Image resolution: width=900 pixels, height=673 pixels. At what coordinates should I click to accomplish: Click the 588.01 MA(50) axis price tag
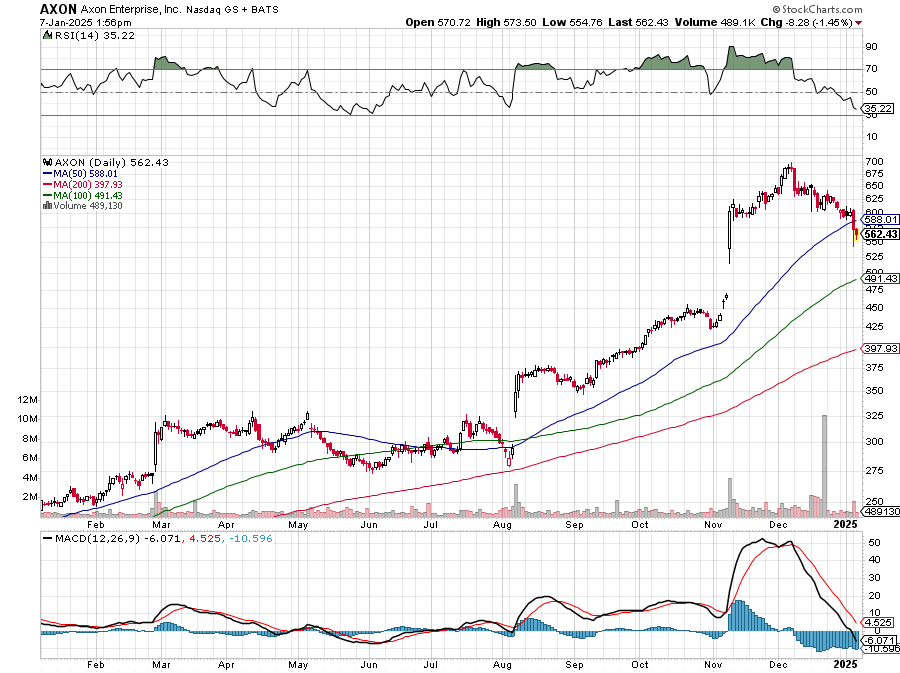pyautogui.click(x=880, y=219)
